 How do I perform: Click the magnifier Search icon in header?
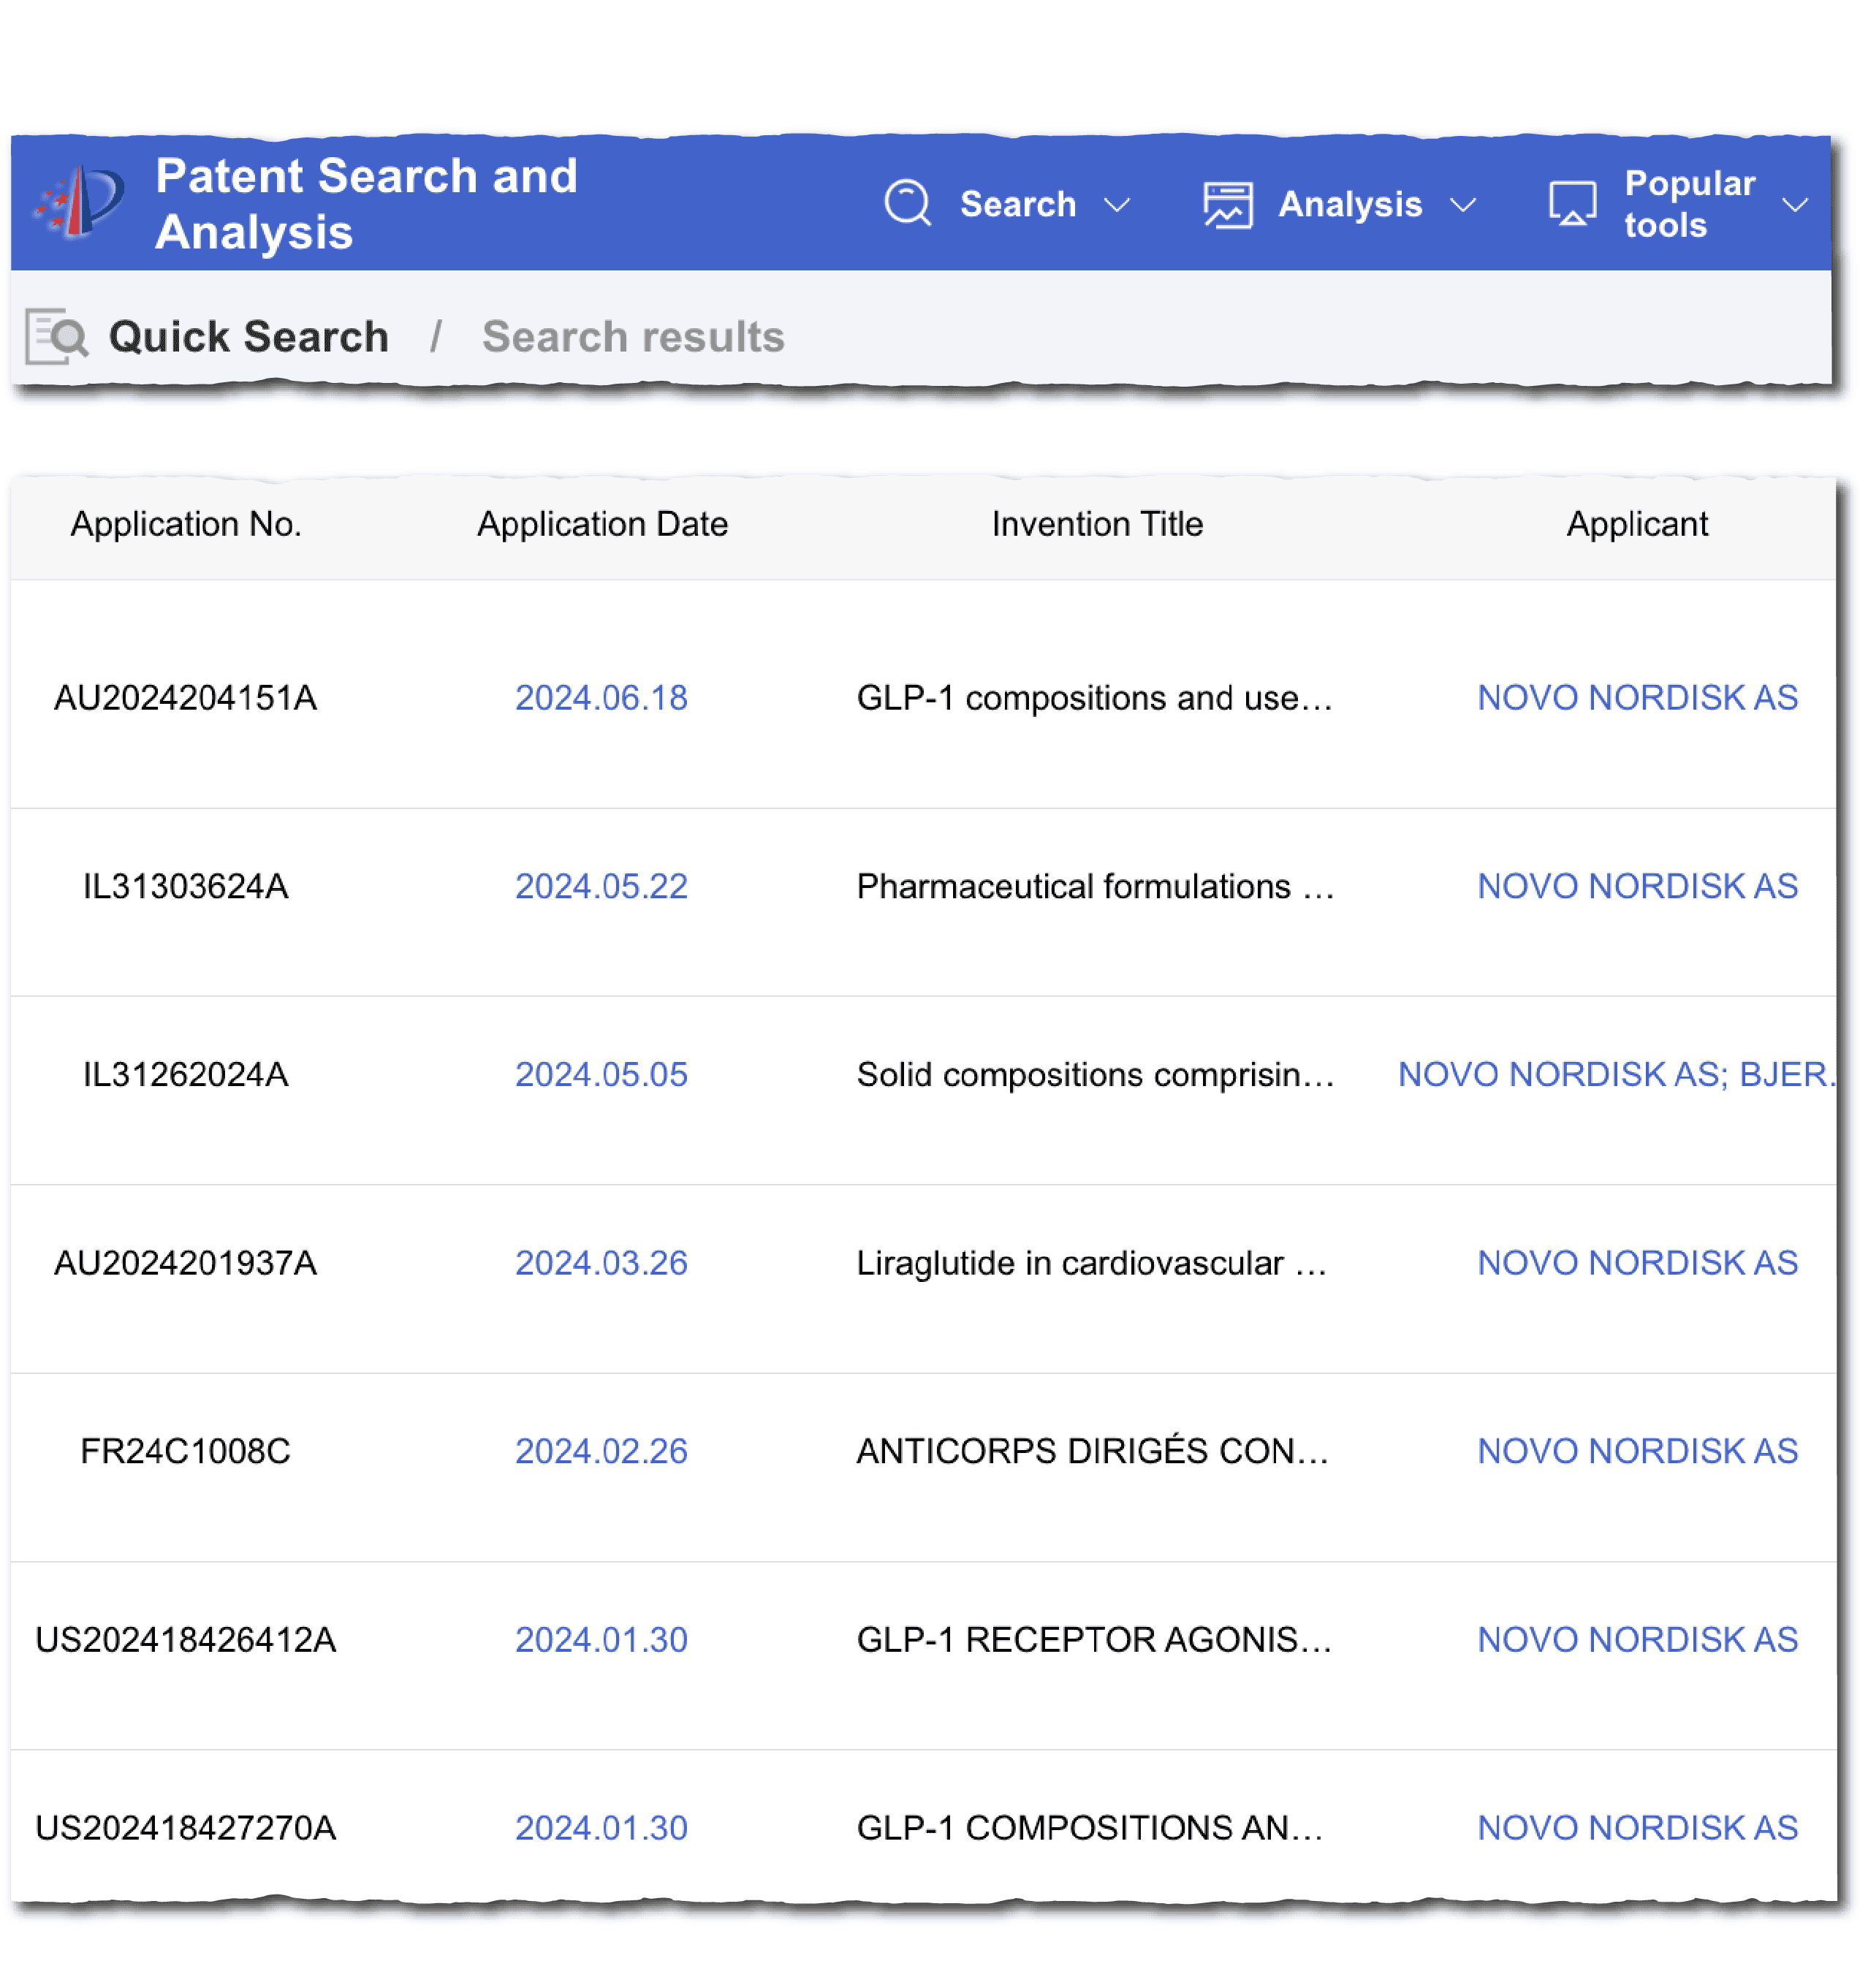pos(907,203)
